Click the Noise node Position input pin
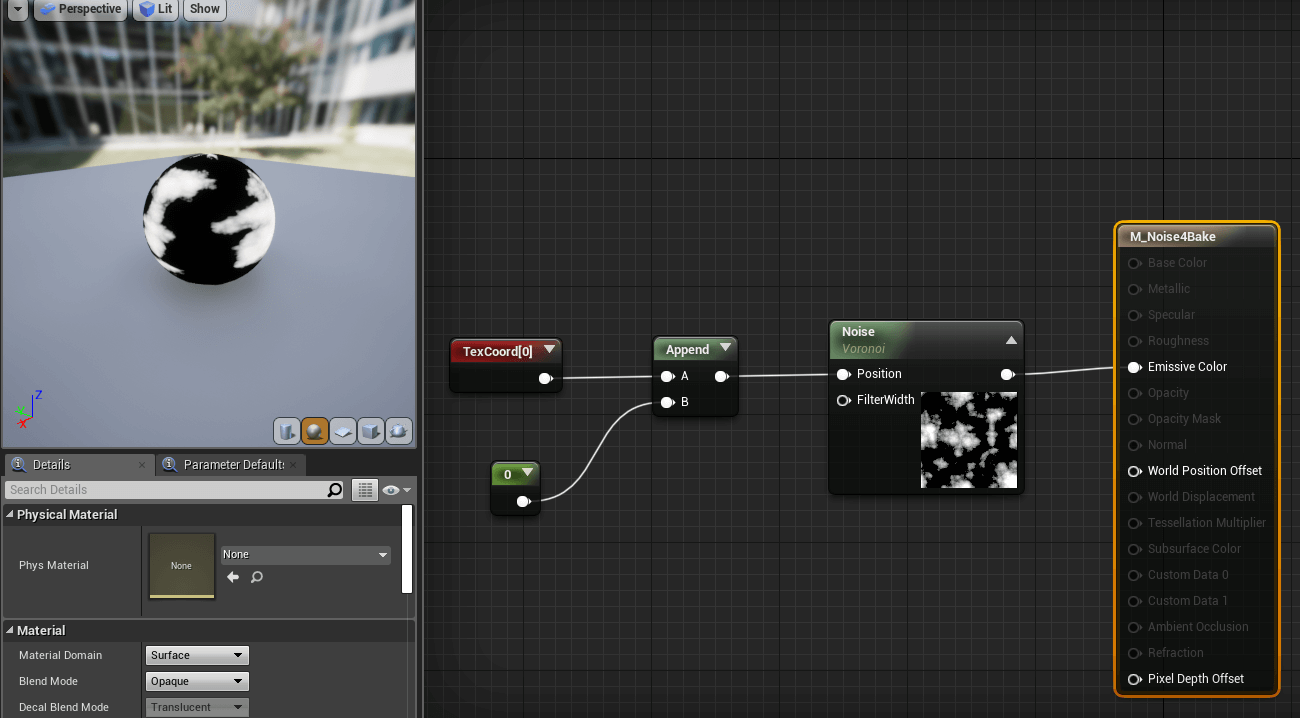Viewport: 1300px width, 718px height. click(844, 374)
